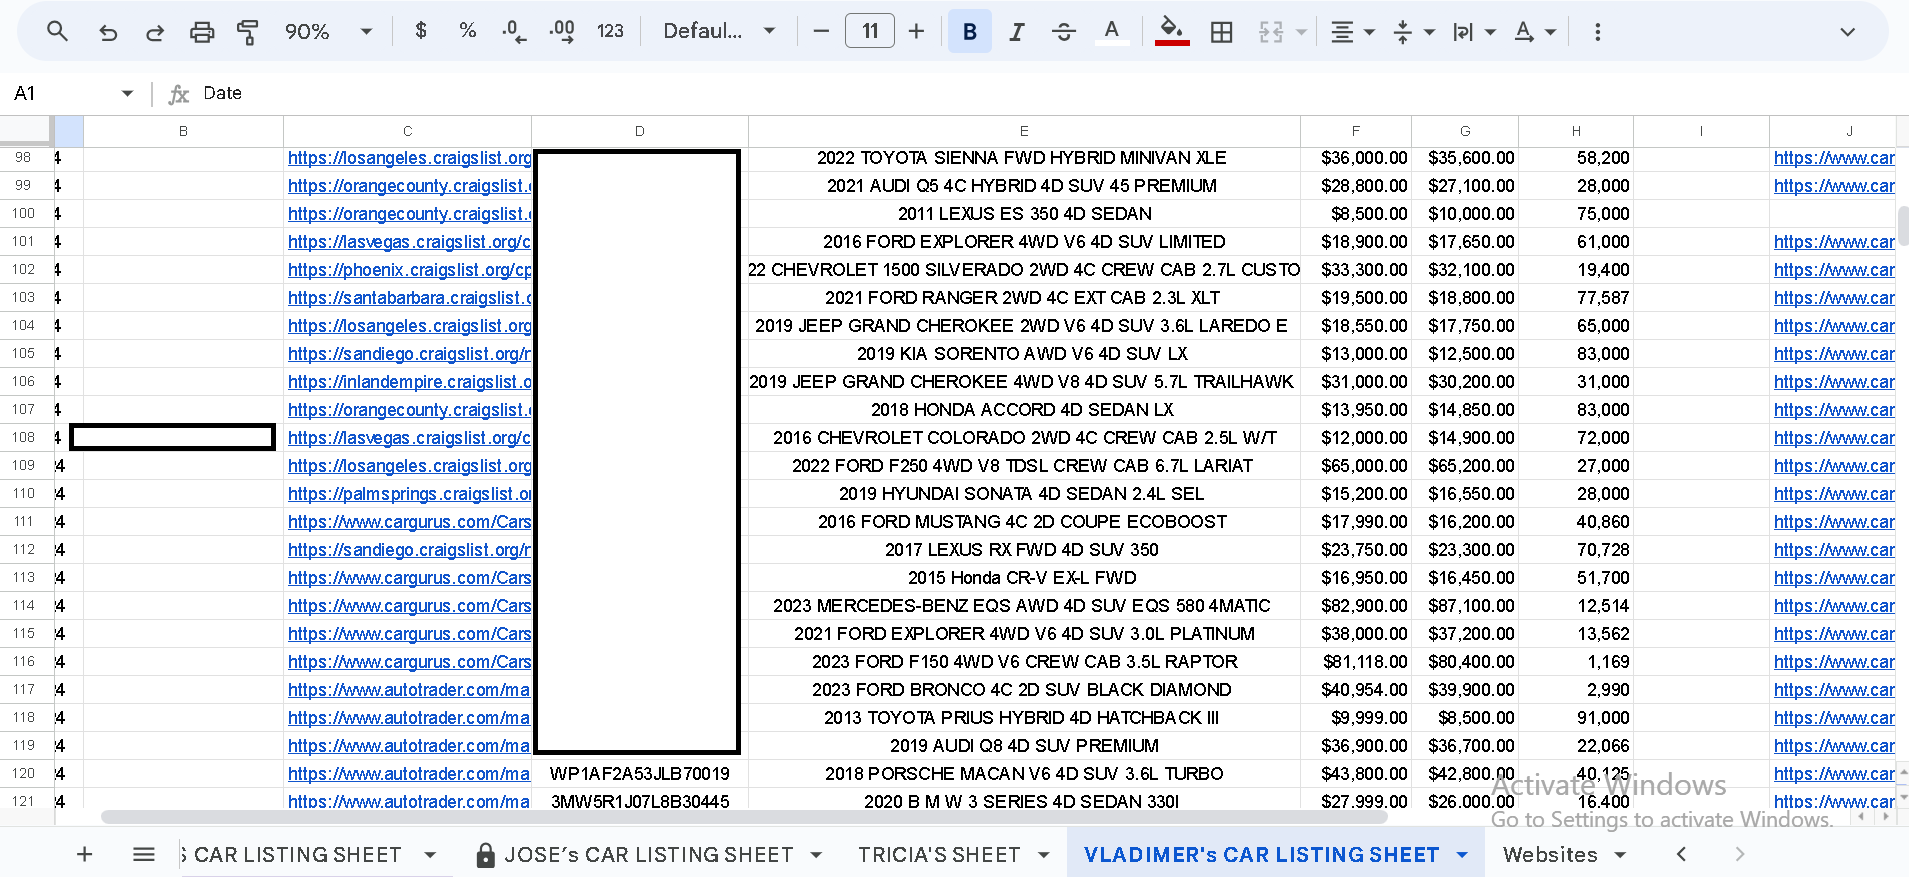Open the fill color picker

pyautogui.click(x=1172, y=31)
